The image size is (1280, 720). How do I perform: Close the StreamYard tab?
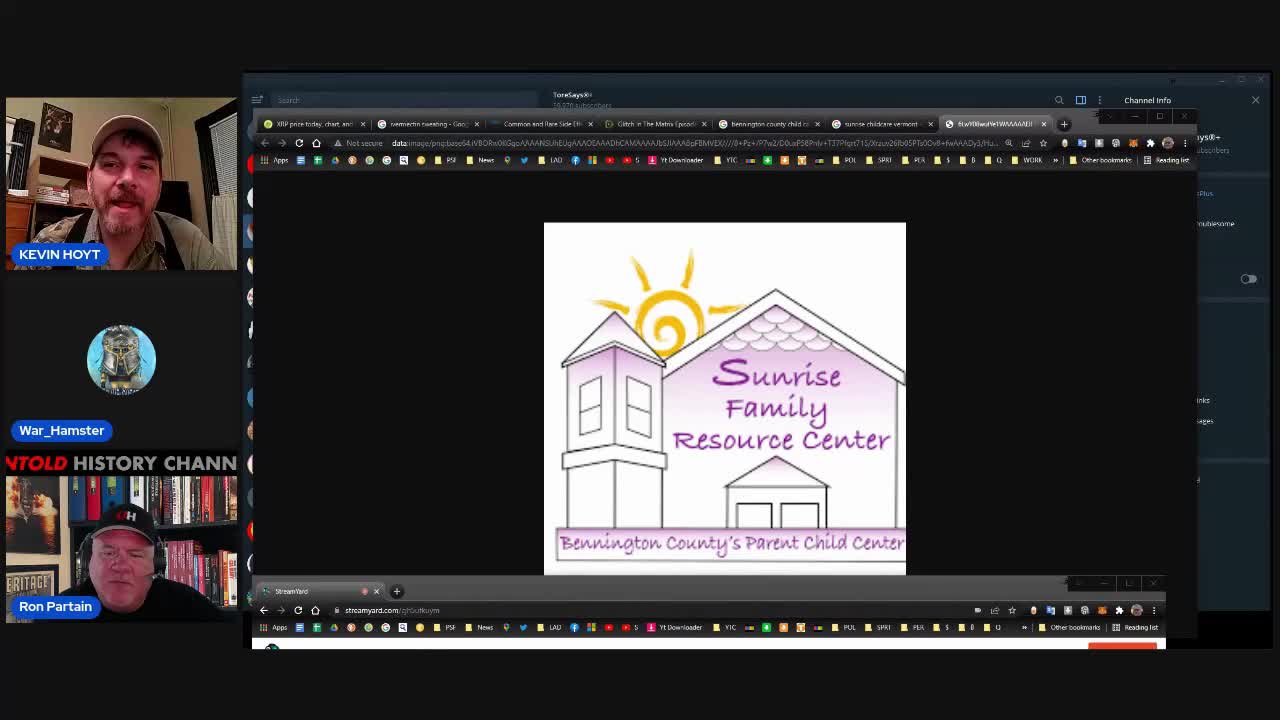coord(377,591)
